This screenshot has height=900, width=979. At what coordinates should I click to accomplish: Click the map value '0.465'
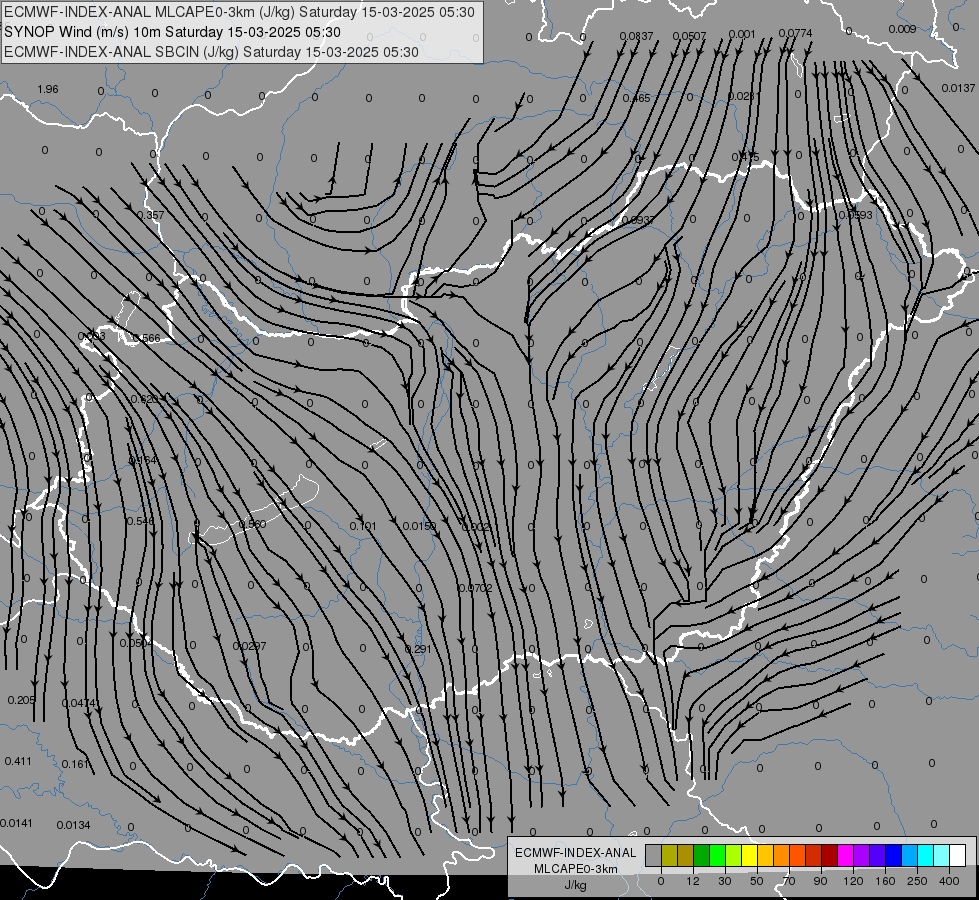636,98
